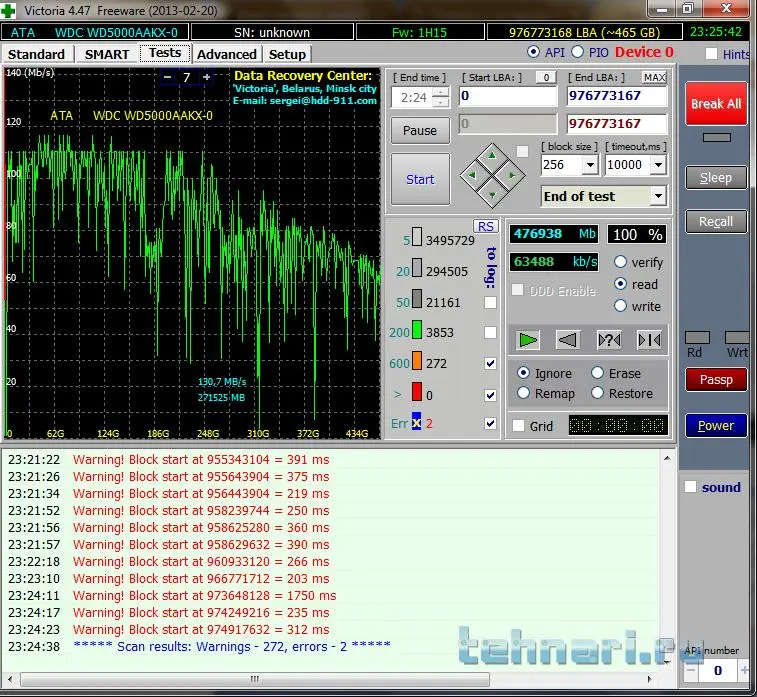Click the graph zoom minus icon
The height and width of the screenshot is (697, 757).
tap(167, 77)
